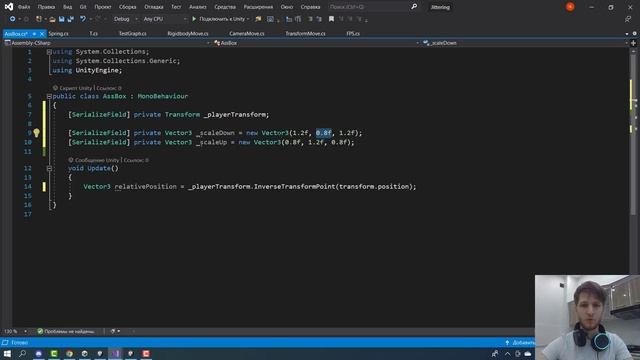
Task: Switch to the TransformMove.cs tab
Action: click(305, 34)
